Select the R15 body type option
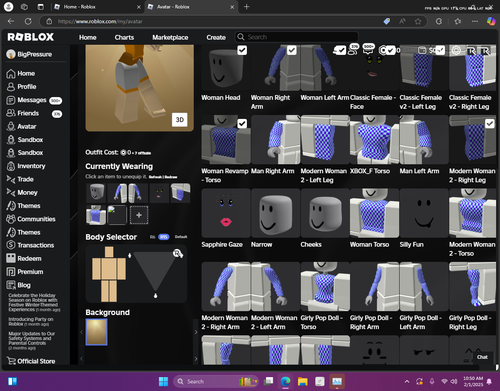 163,237
